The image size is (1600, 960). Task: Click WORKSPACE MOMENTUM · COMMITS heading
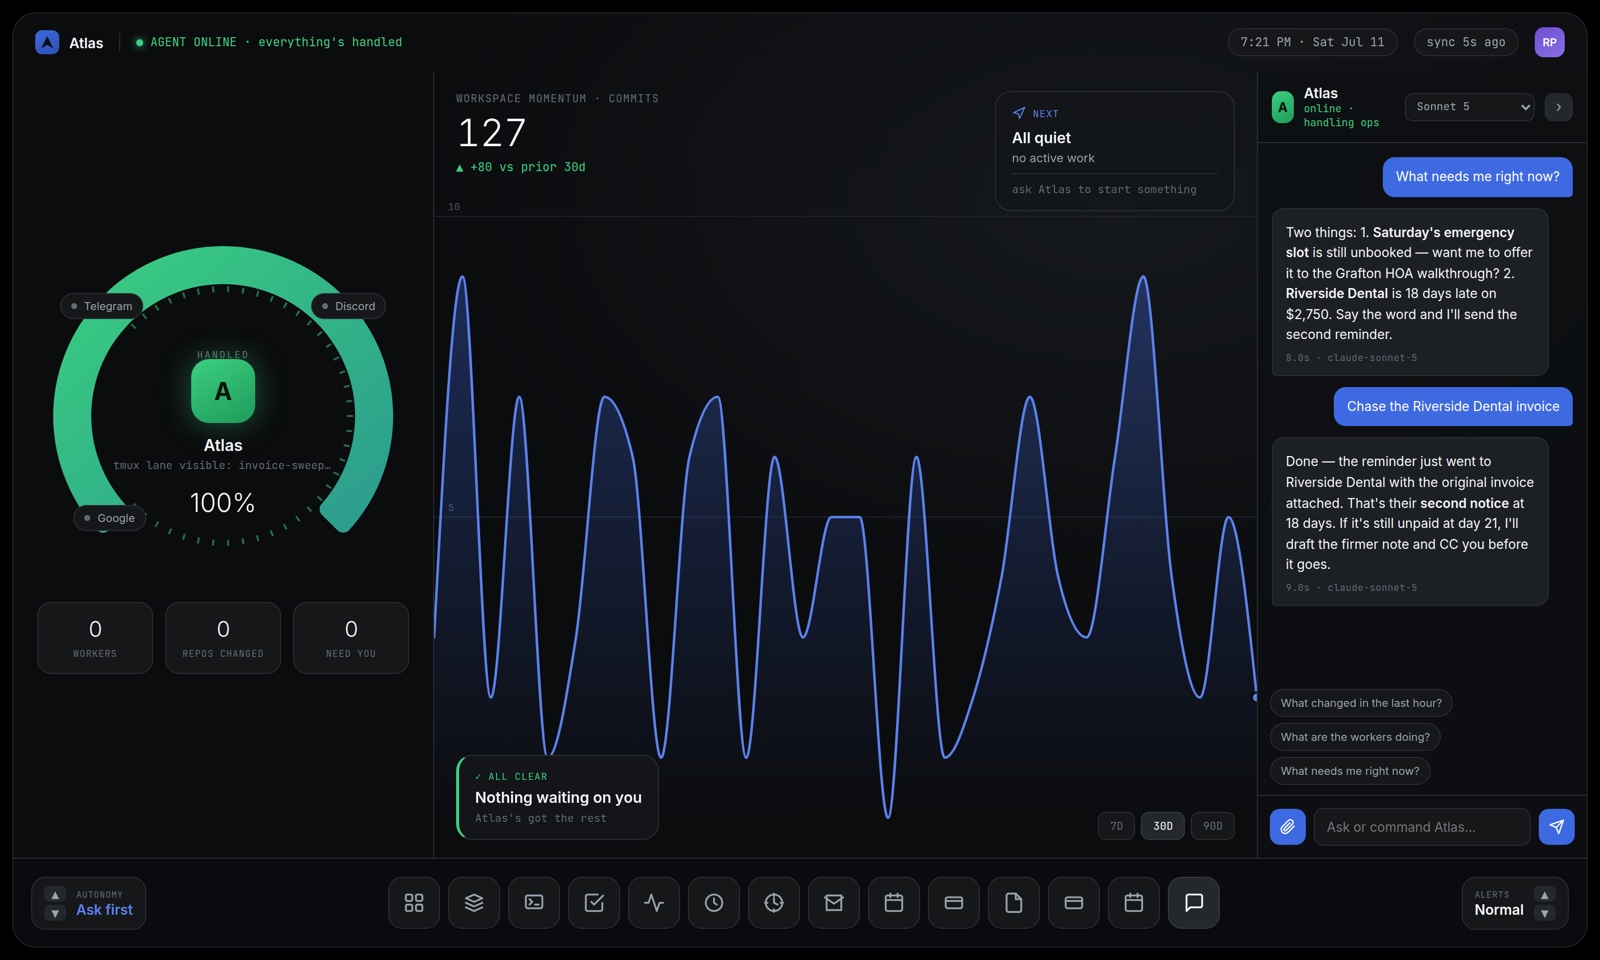[x=557, y=98]
